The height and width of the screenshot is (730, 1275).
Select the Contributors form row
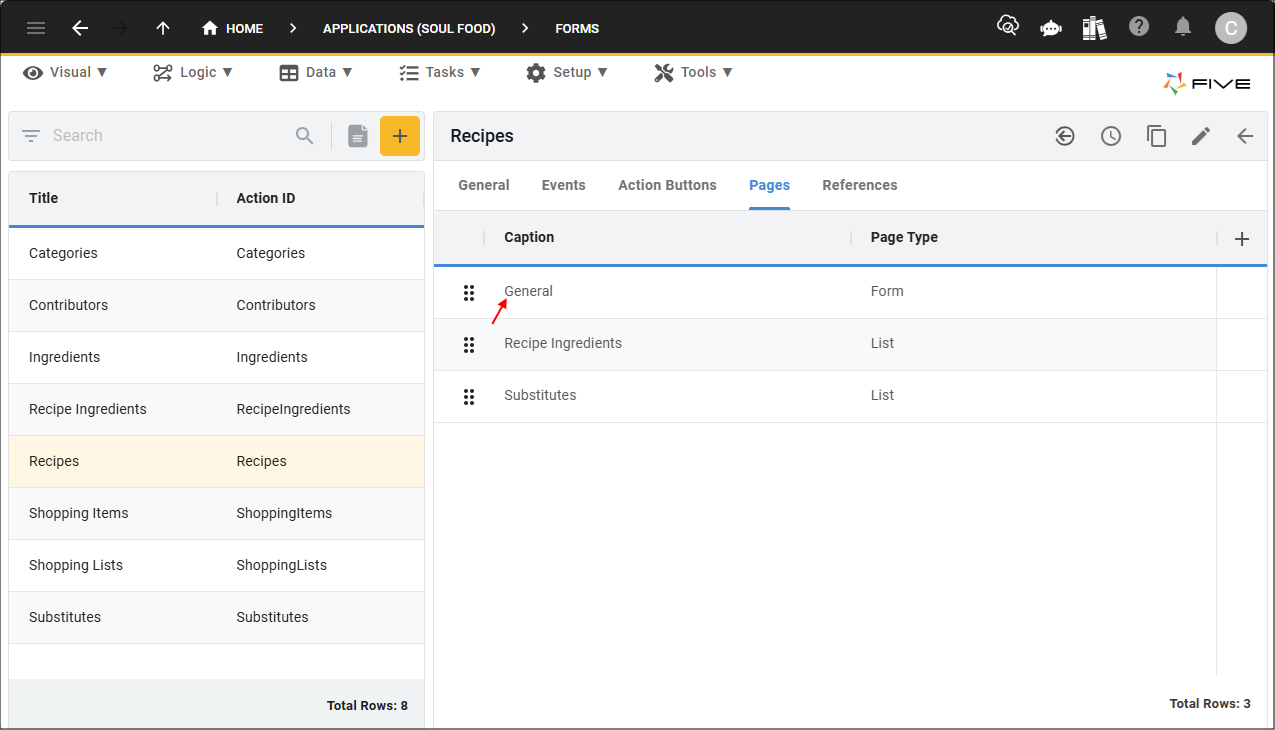click(216, 305)
